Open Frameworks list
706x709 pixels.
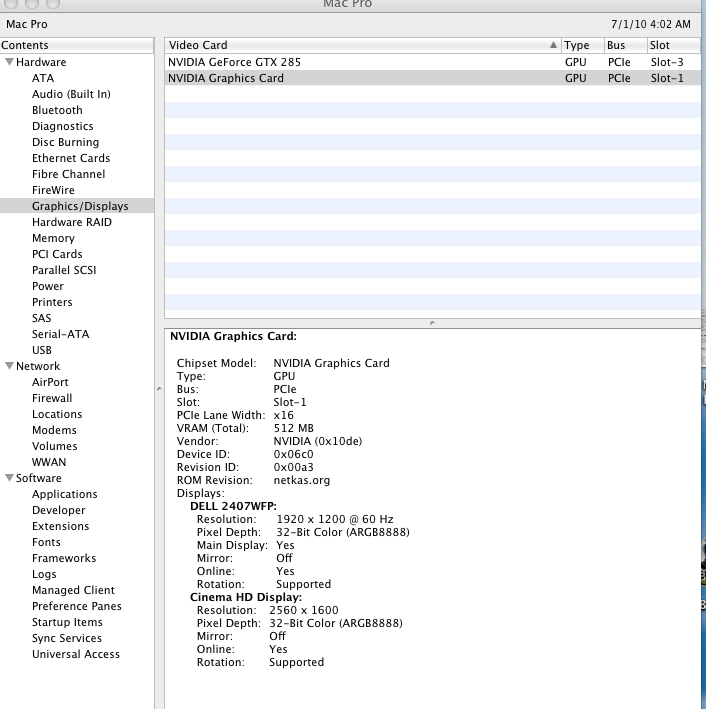point(64,558)
